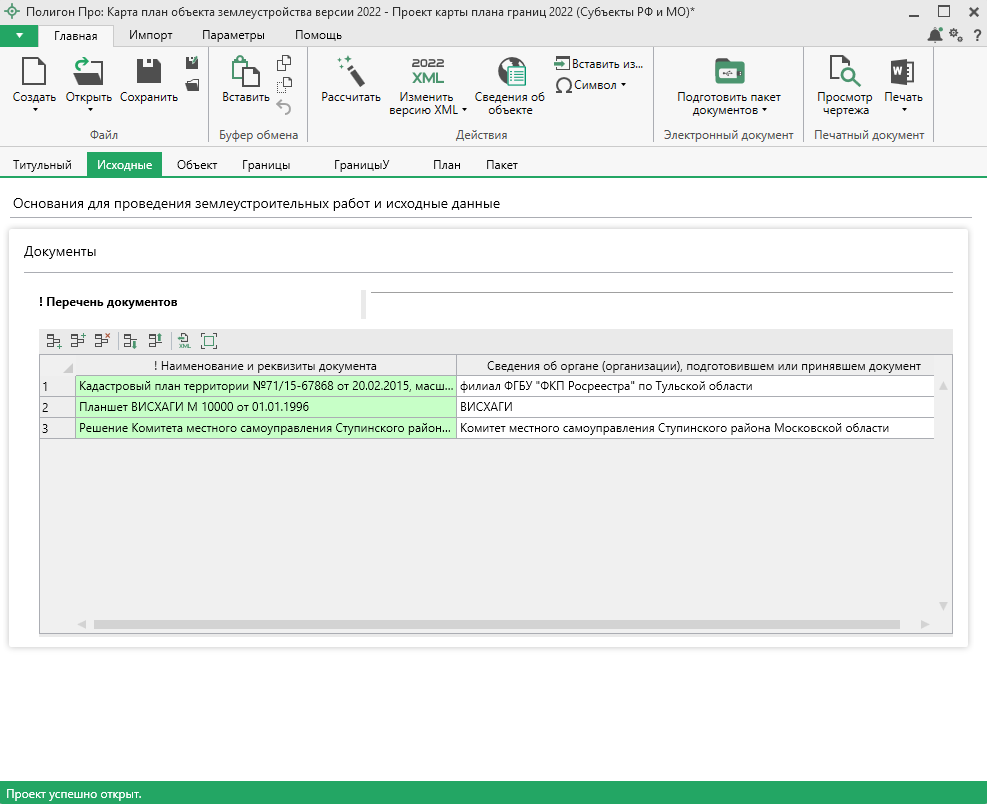Add a new row to documents table

54,341
